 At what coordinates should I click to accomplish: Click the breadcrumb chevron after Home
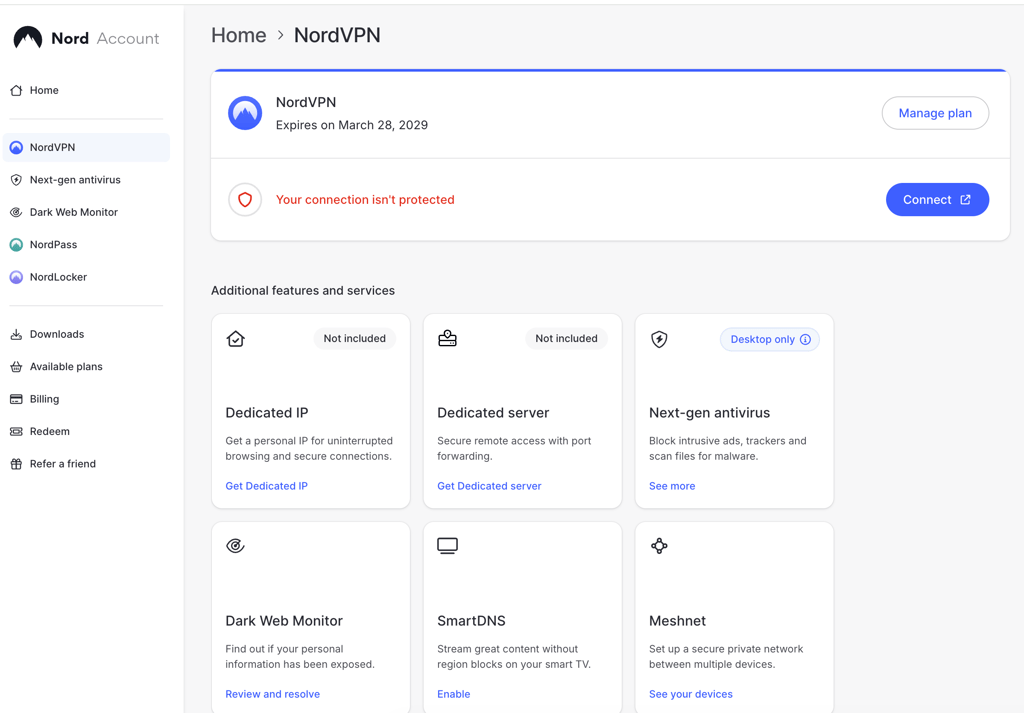(280, 35)
